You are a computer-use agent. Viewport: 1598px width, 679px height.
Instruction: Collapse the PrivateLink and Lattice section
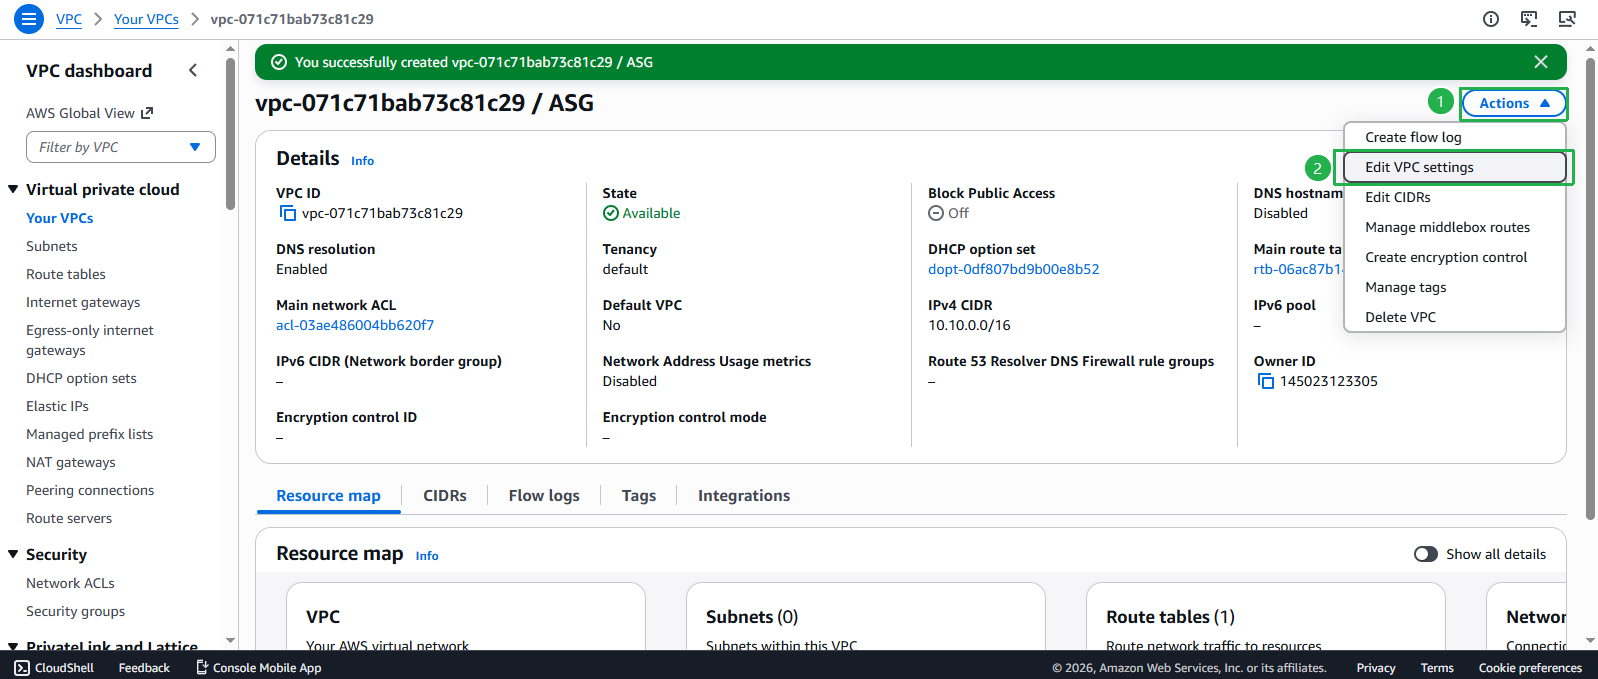[14, 646]
